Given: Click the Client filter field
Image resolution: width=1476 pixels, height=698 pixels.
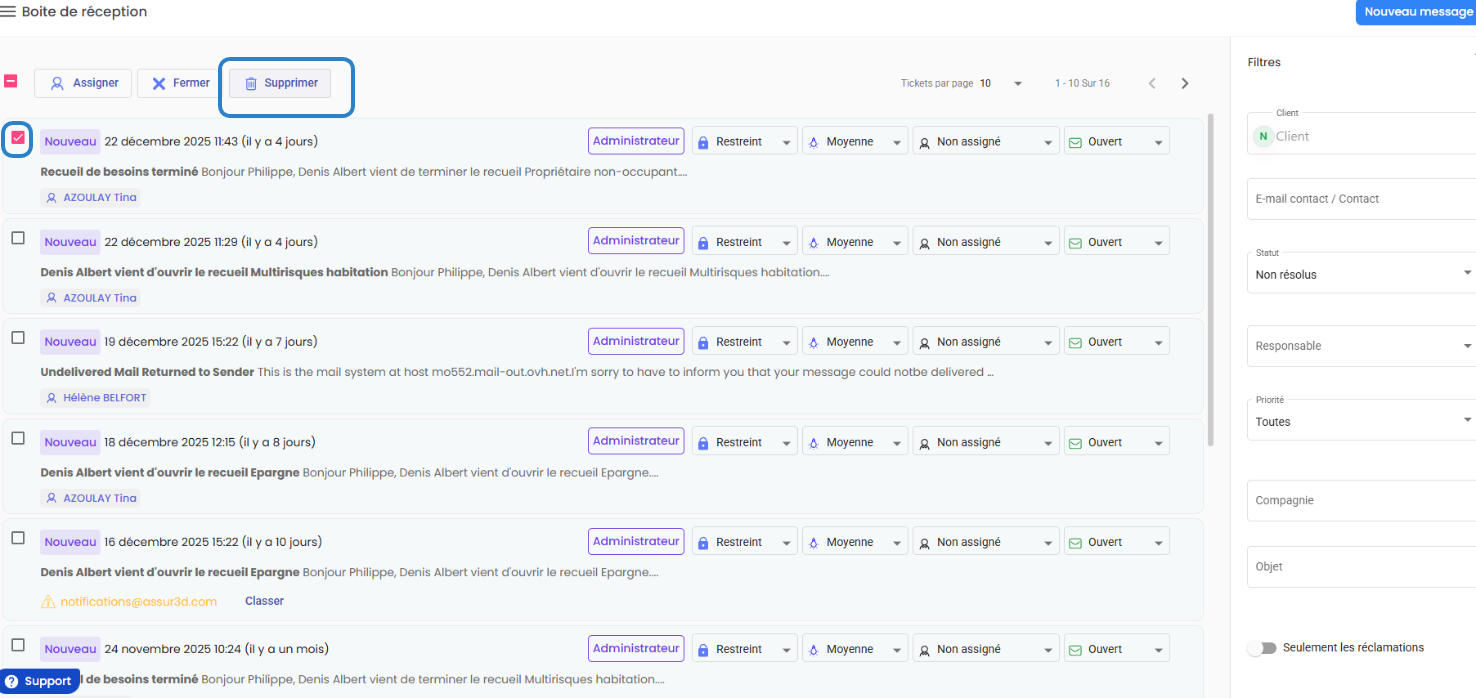Looking at the screenshot, I should click(1361, 134).
